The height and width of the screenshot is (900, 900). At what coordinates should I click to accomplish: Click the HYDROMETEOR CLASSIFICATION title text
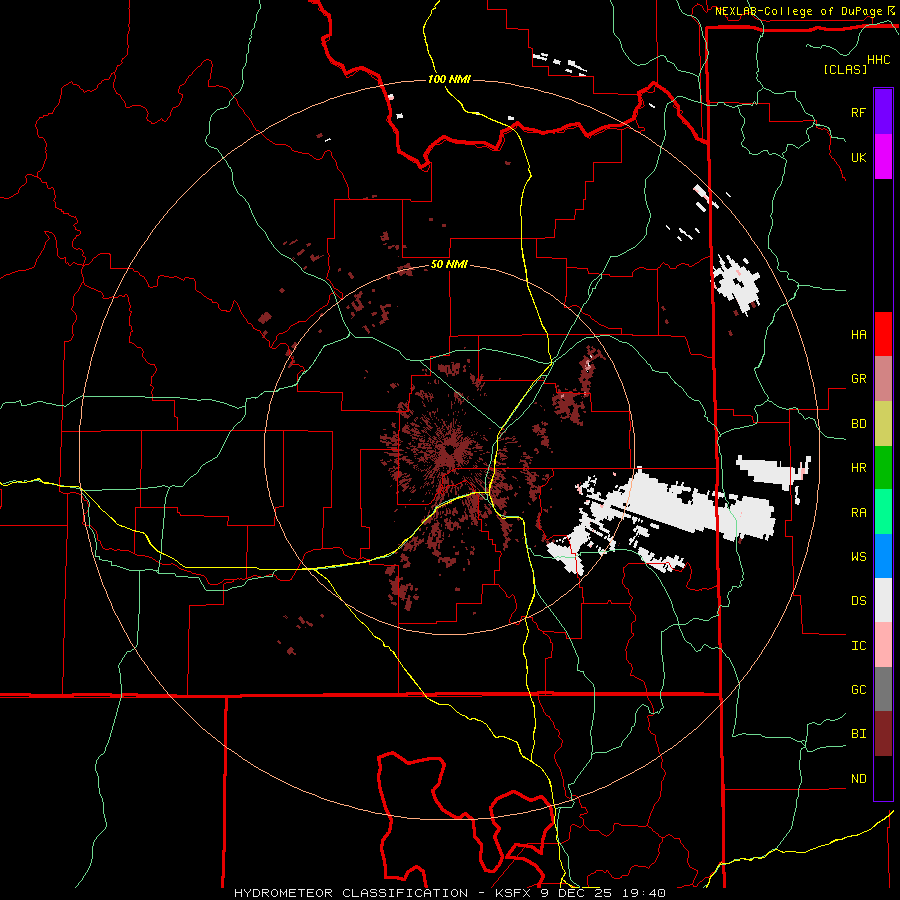tap(351, 893)
